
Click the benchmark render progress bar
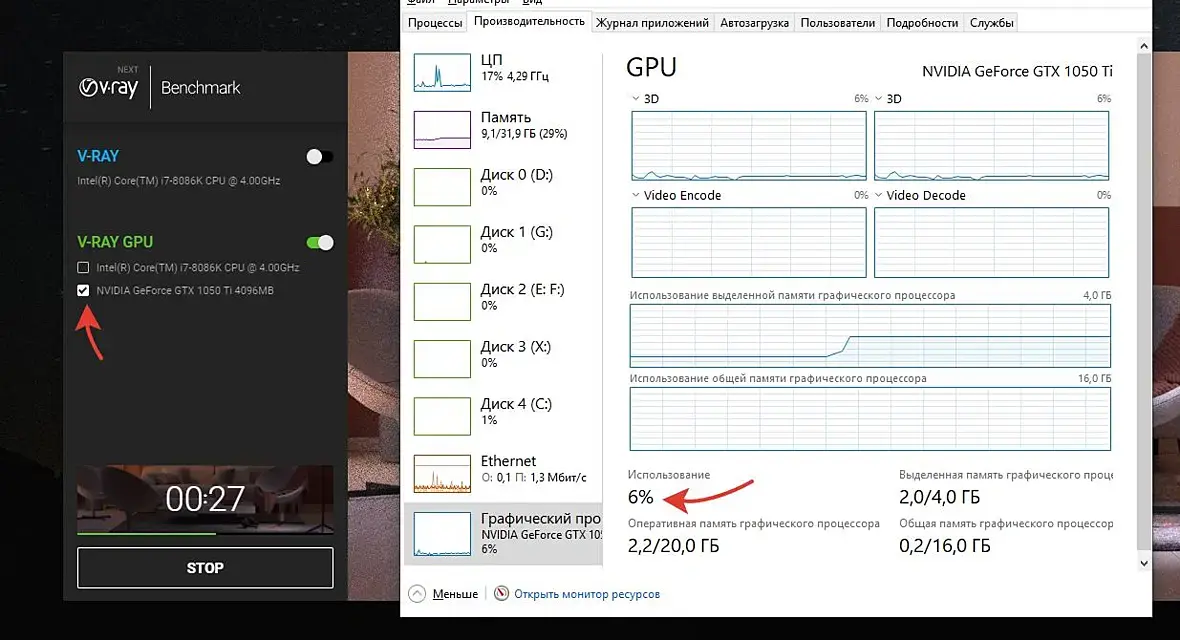tap(205, 534)
